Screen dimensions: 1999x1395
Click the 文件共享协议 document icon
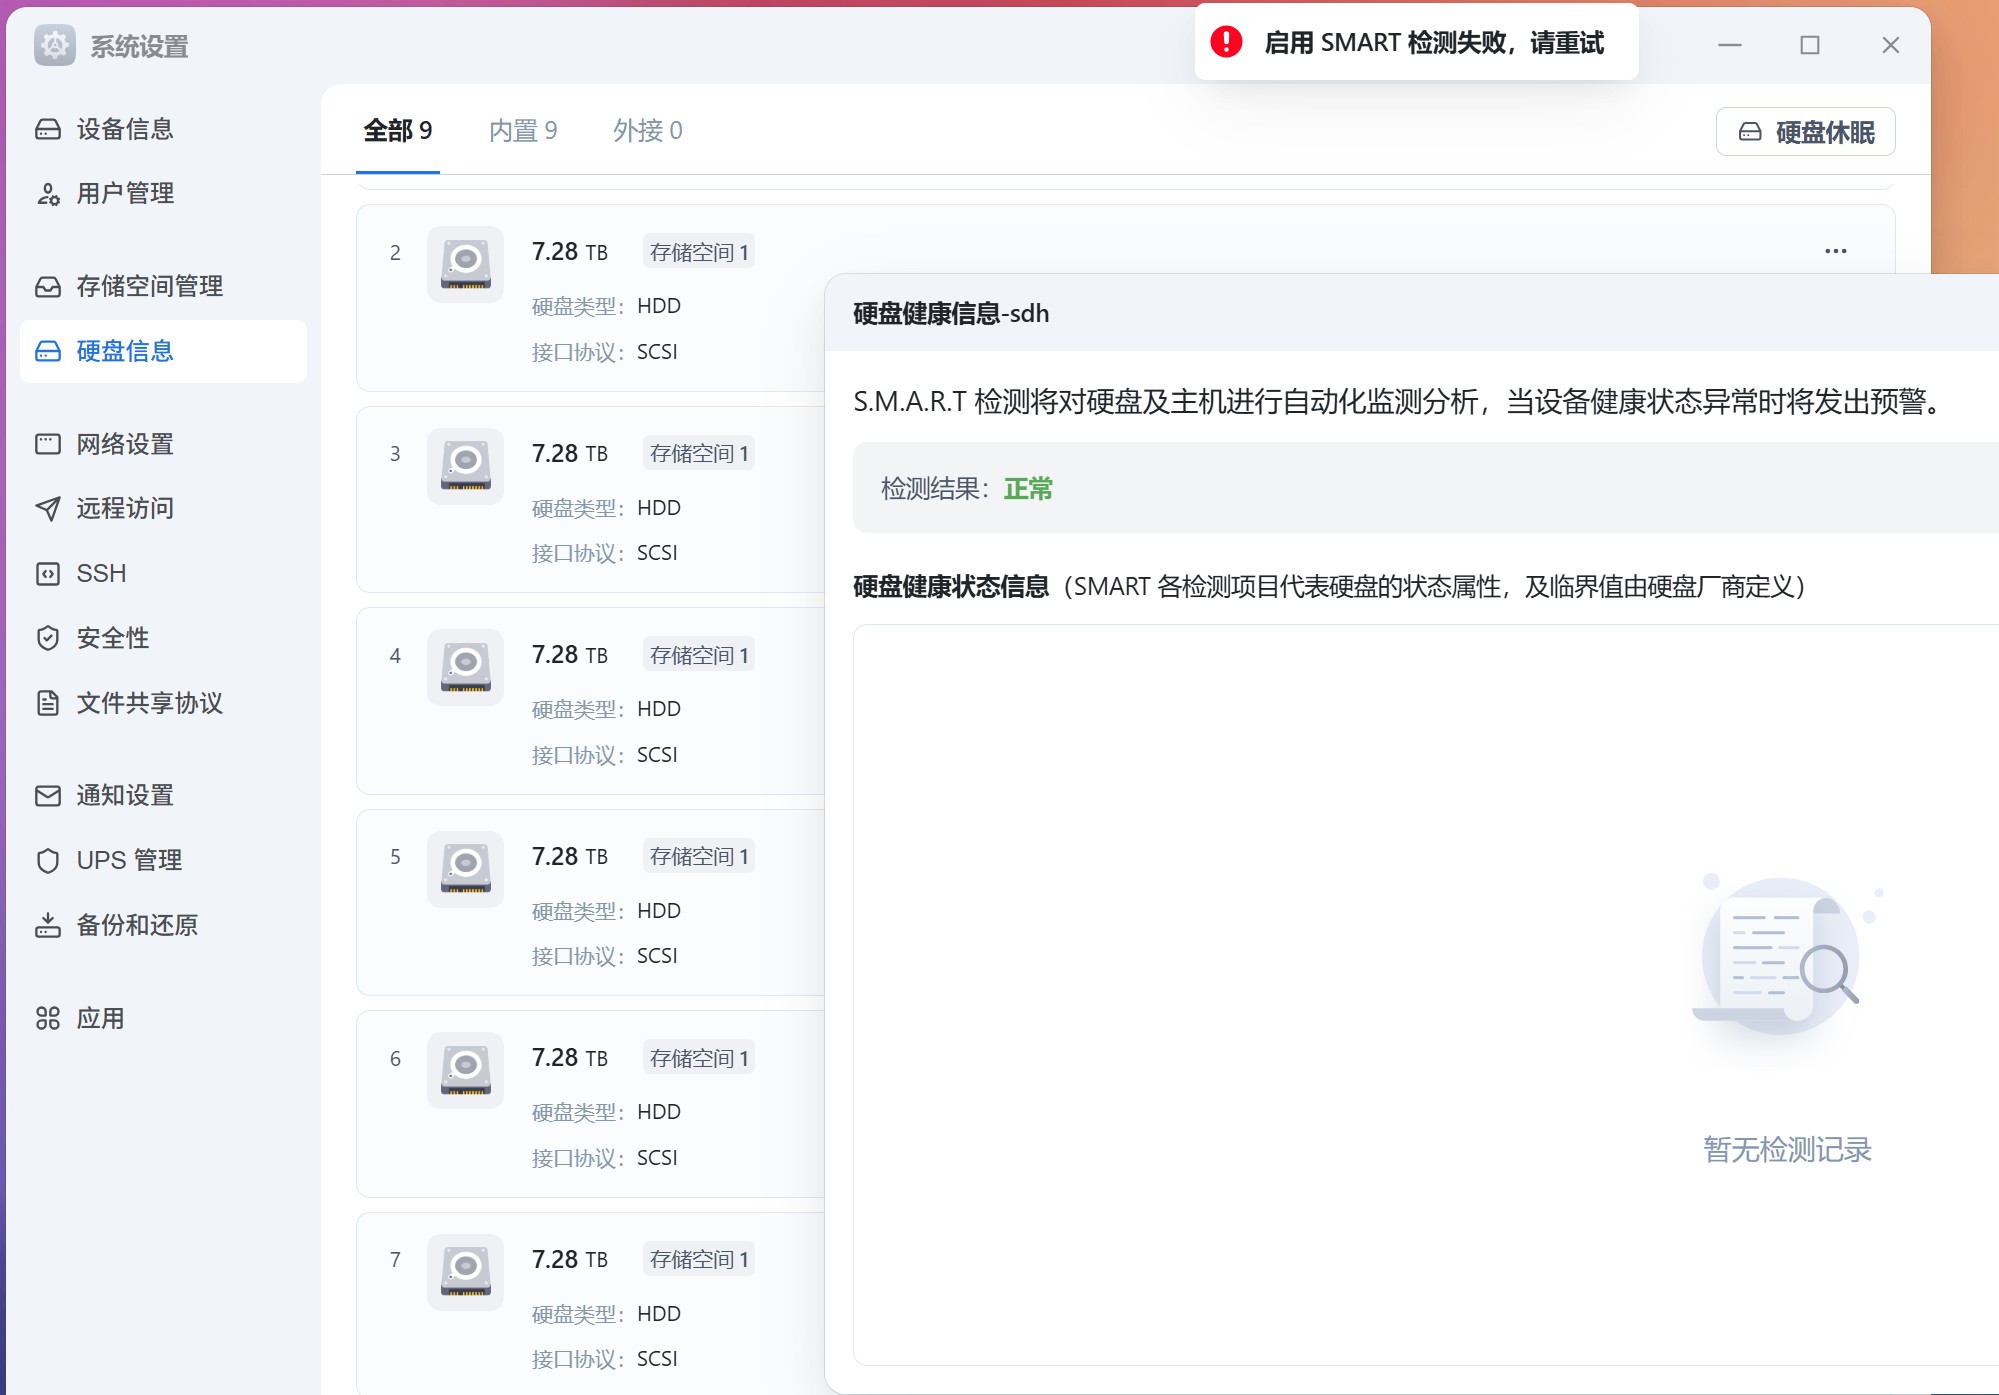click(48, 704)
